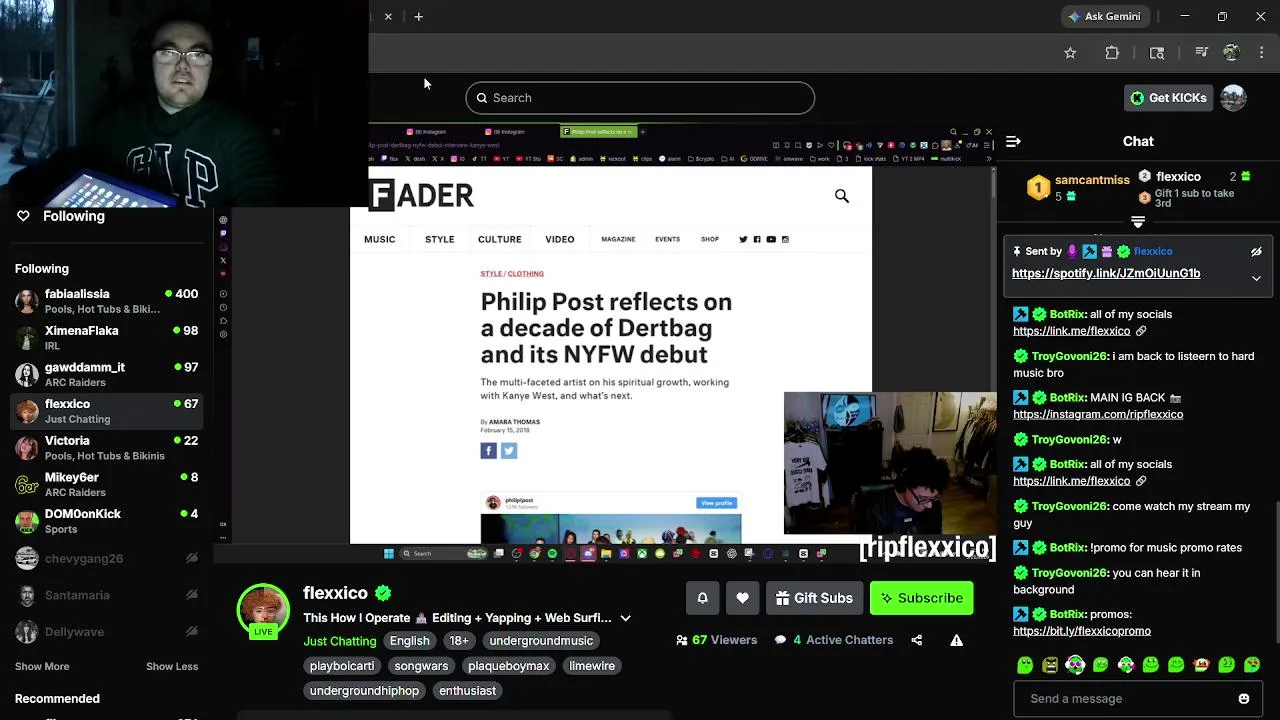This screenshot has height=720, width=1280.
Task: Open Victoria channel in sidebar
Action: [x=107, y=448]
